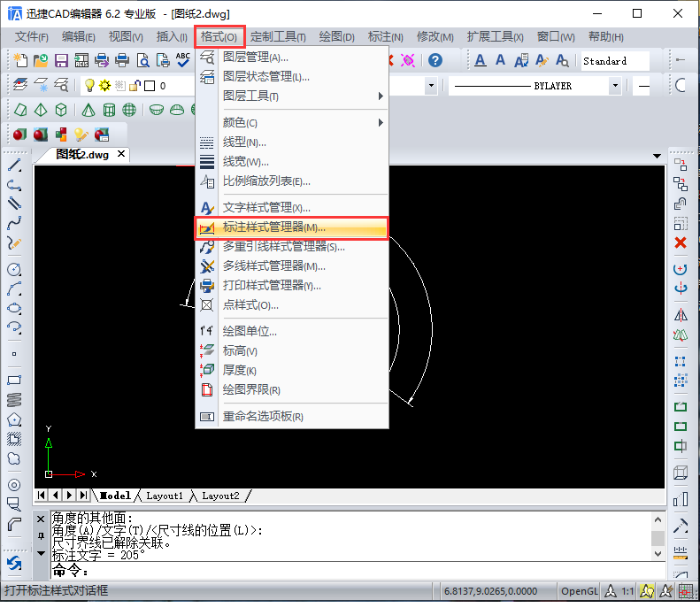The height and width of the screenshot is (602, 700).
Task: Click the Undo arrow icon at bottom left
Action: (14, 564)
